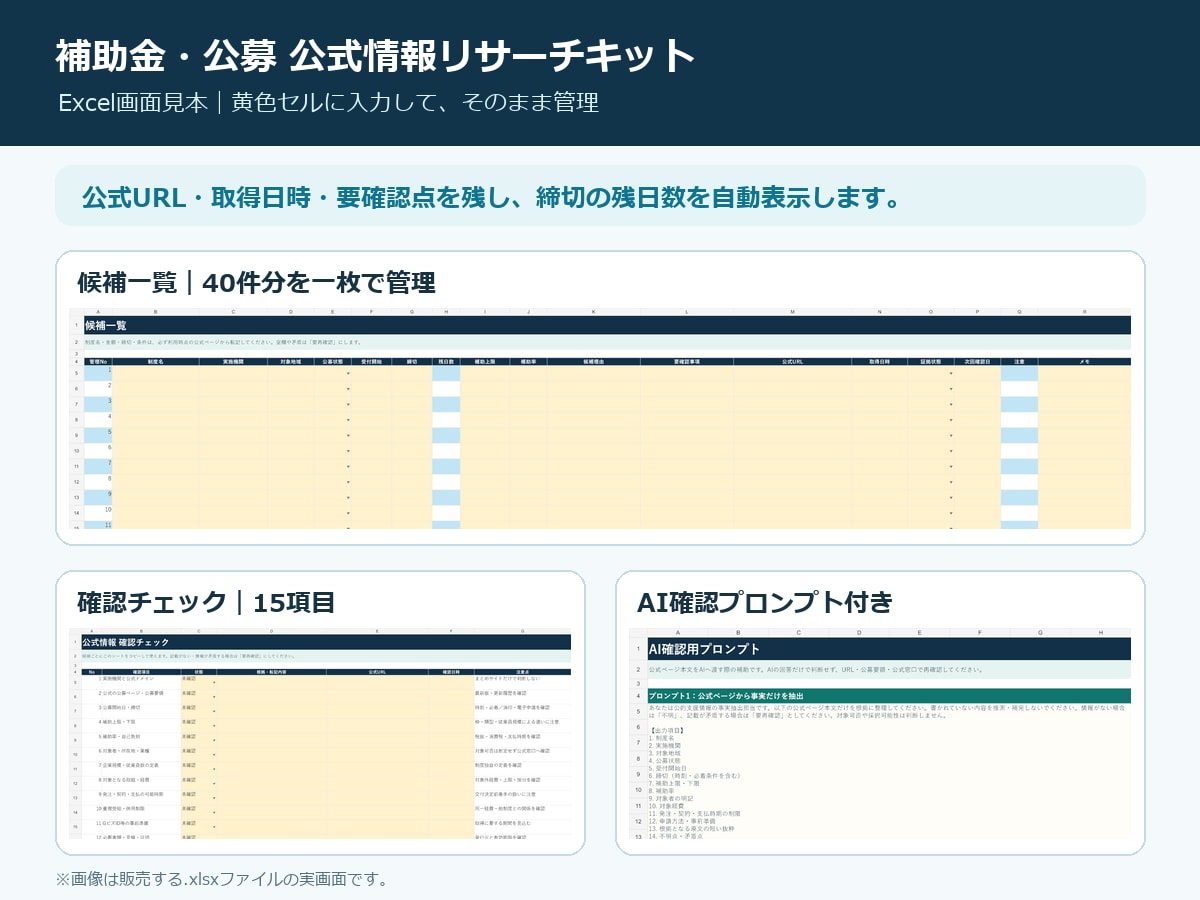Click the 公式の公募ページ・公募要領 check item
Image resolution: width=1200 pixels, height=900 pixels.
133,693
